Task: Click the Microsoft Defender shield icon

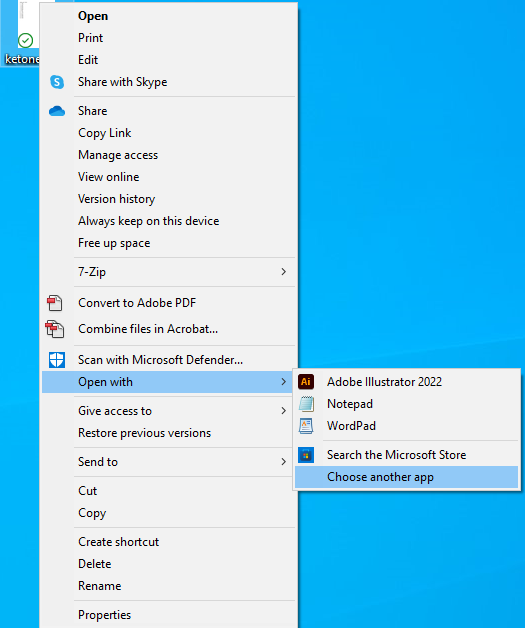Action: point(57,360)
